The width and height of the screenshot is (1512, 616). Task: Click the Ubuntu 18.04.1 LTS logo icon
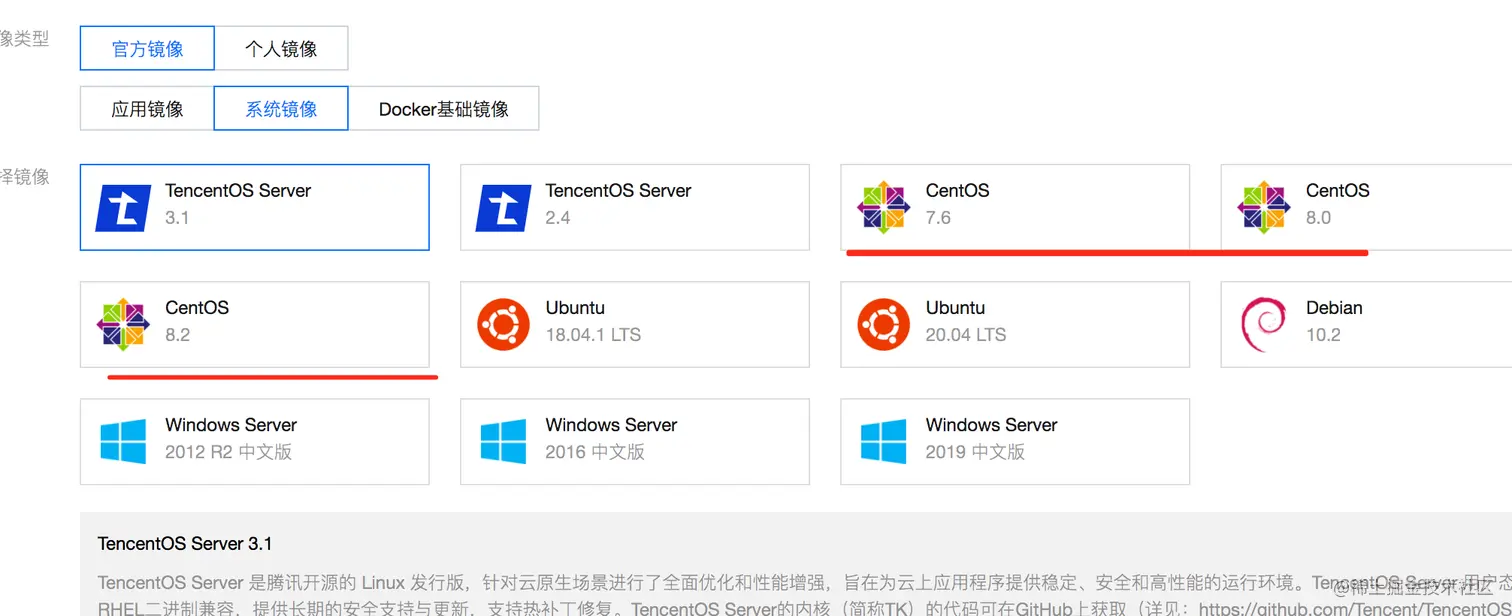click(503, 324)
